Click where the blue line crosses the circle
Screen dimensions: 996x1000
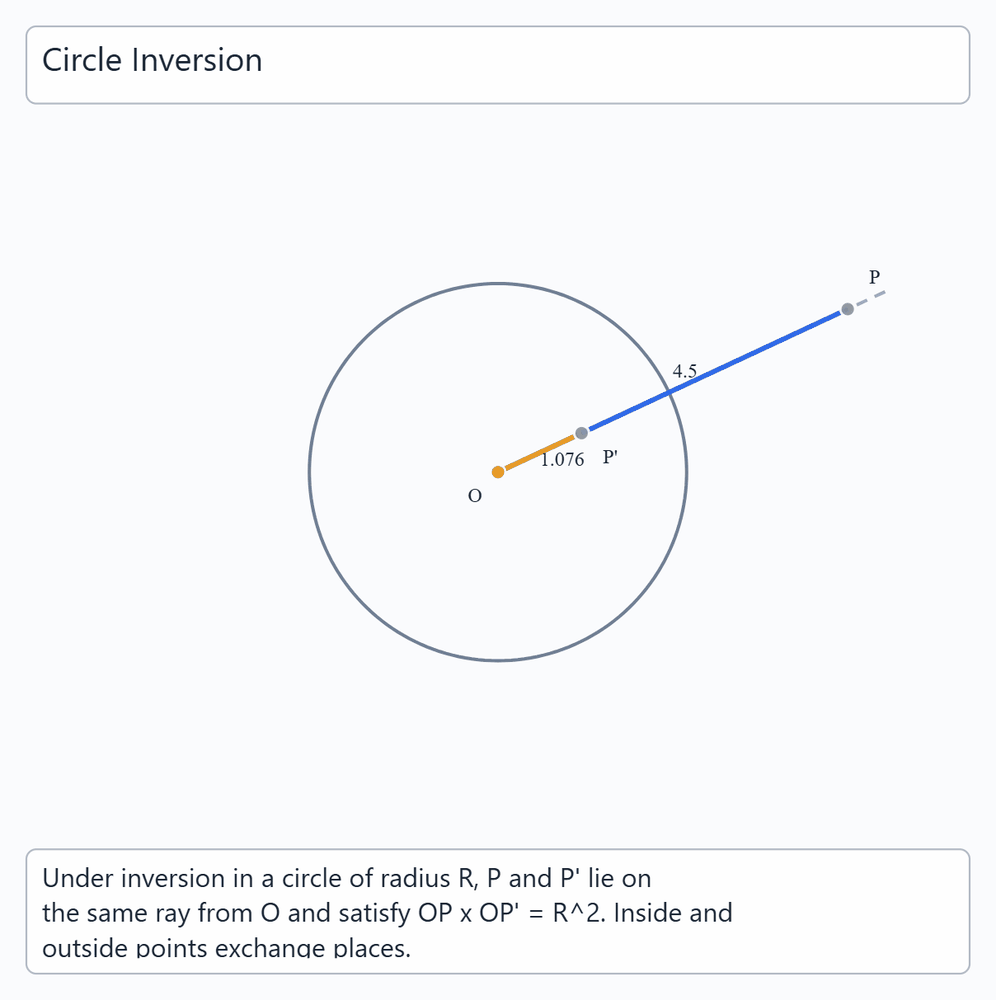click(x=670, y=392)
